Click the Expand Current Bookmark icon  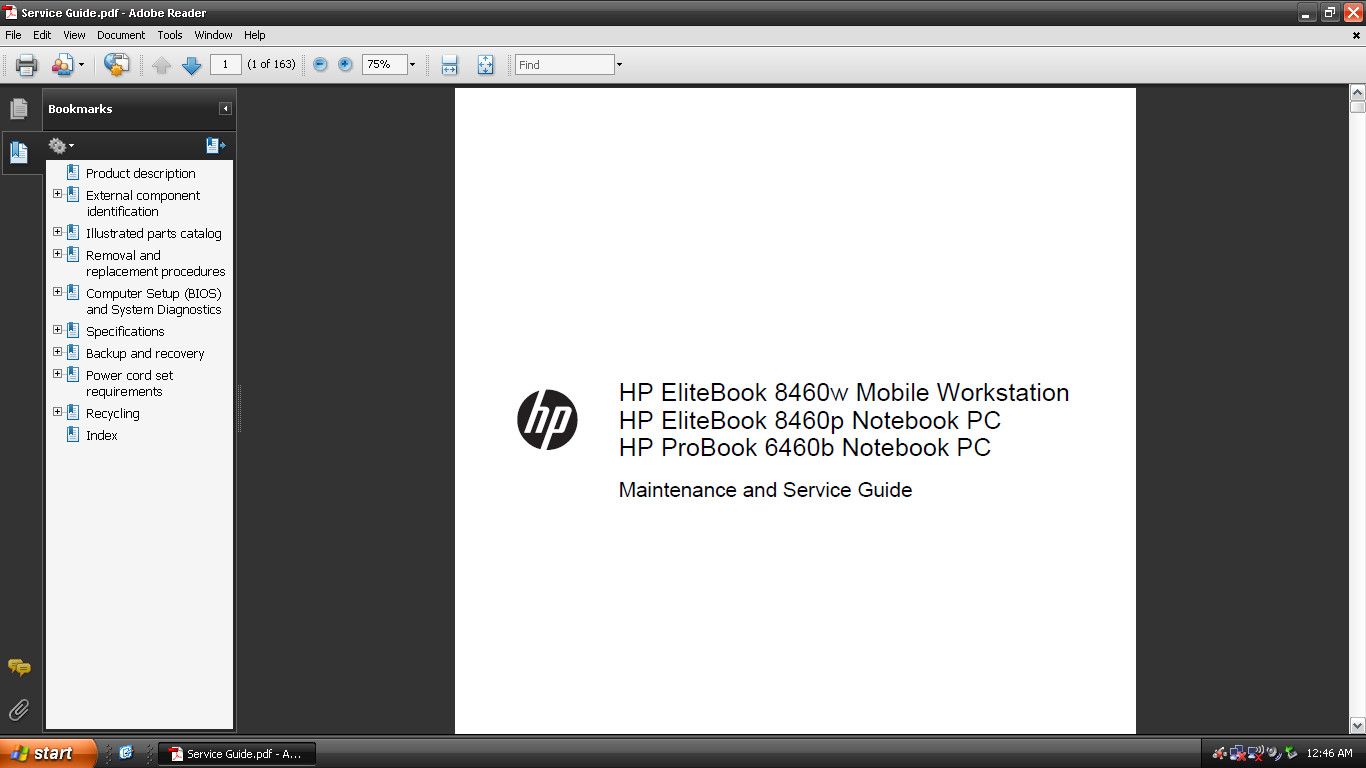coord(215,146)
